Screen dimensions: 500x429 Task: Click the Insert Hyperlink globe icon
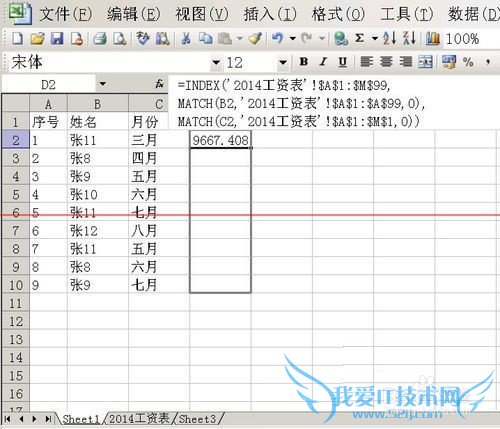tap(341, 39)
